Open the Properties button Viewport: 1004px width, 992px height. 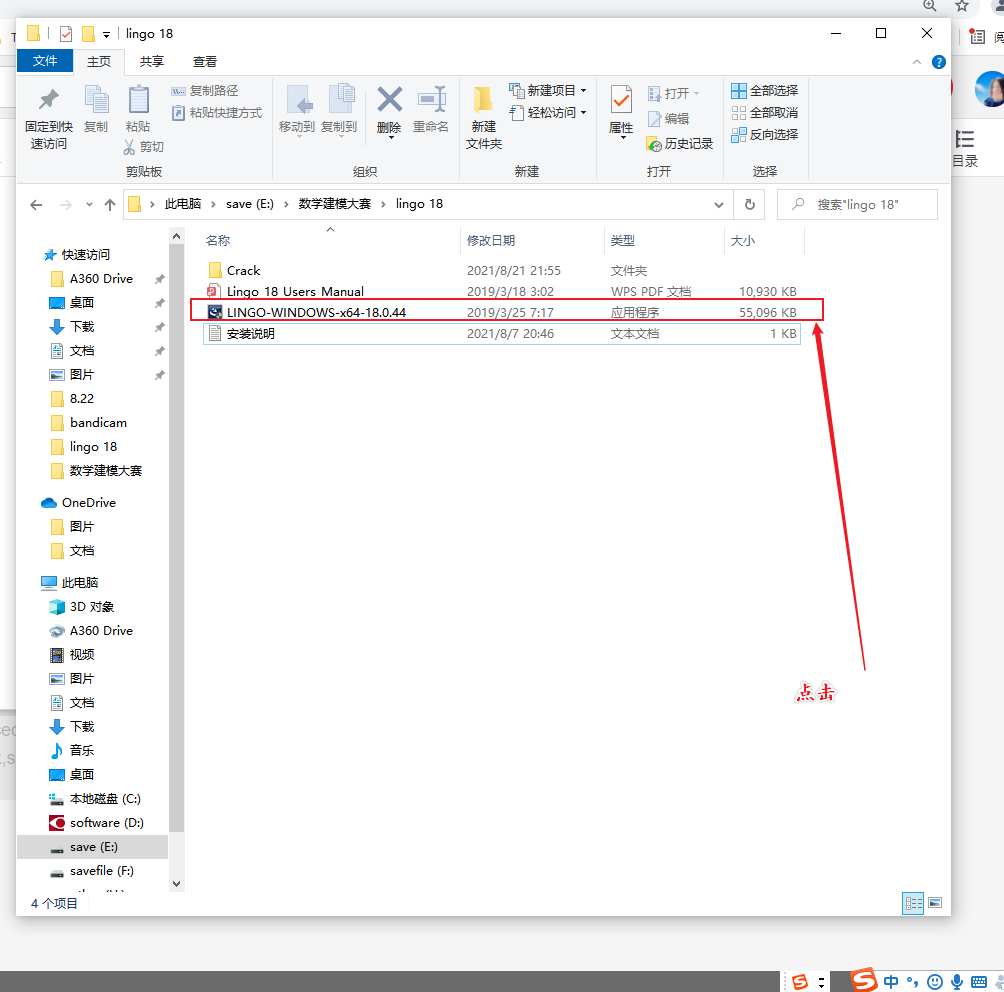621,111
